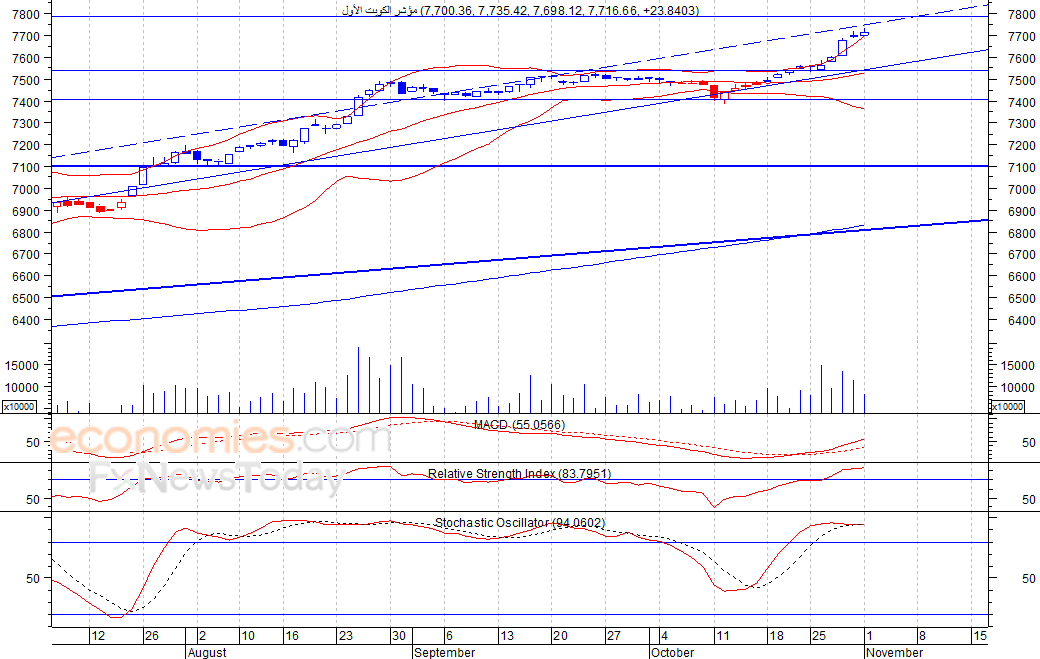Viewport: 1040px width, 659px height.
Task: Click the right x10000 volume scale box
Action: 1007,406
